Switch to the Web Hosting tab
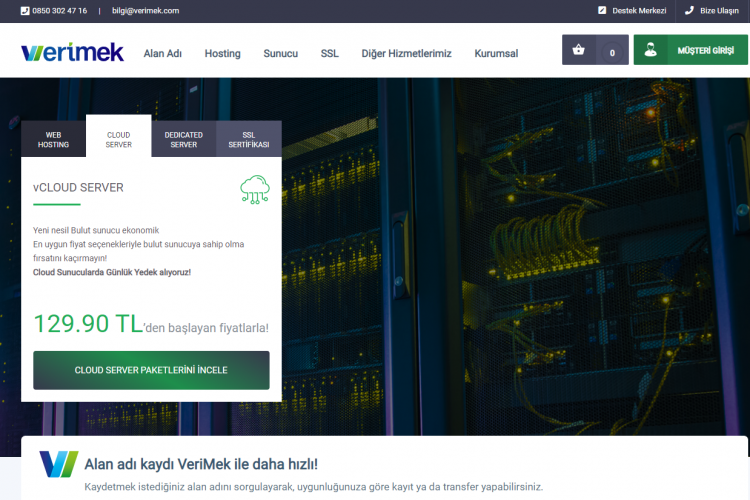 point(54,139)
